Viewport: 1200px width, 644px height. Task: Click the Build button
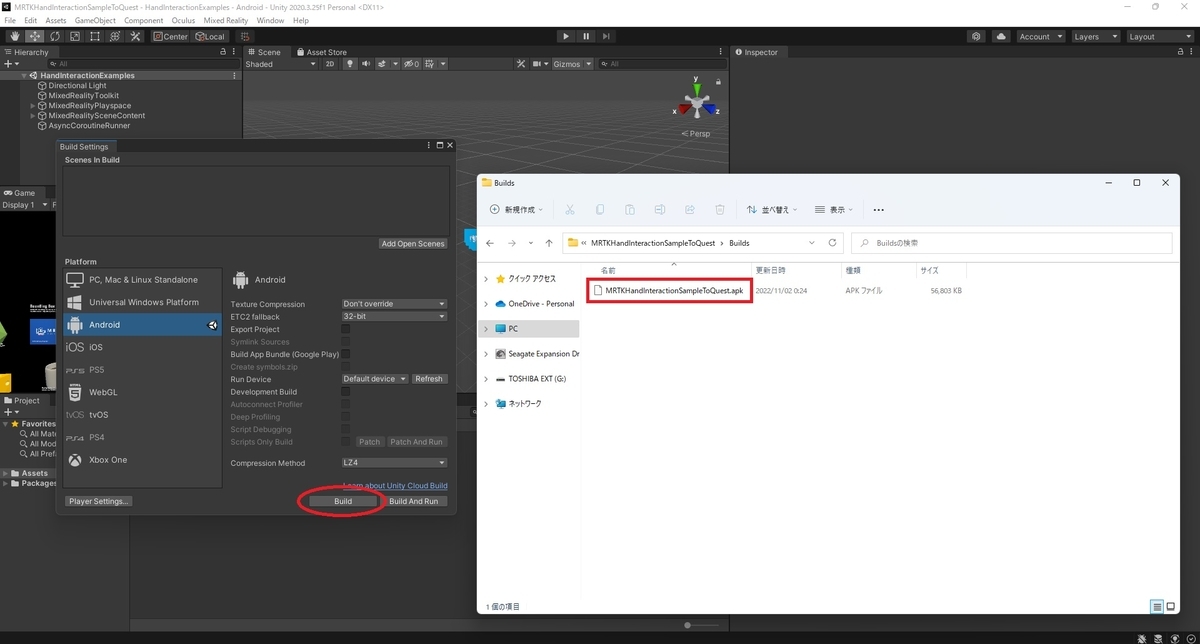coord(343,501)
